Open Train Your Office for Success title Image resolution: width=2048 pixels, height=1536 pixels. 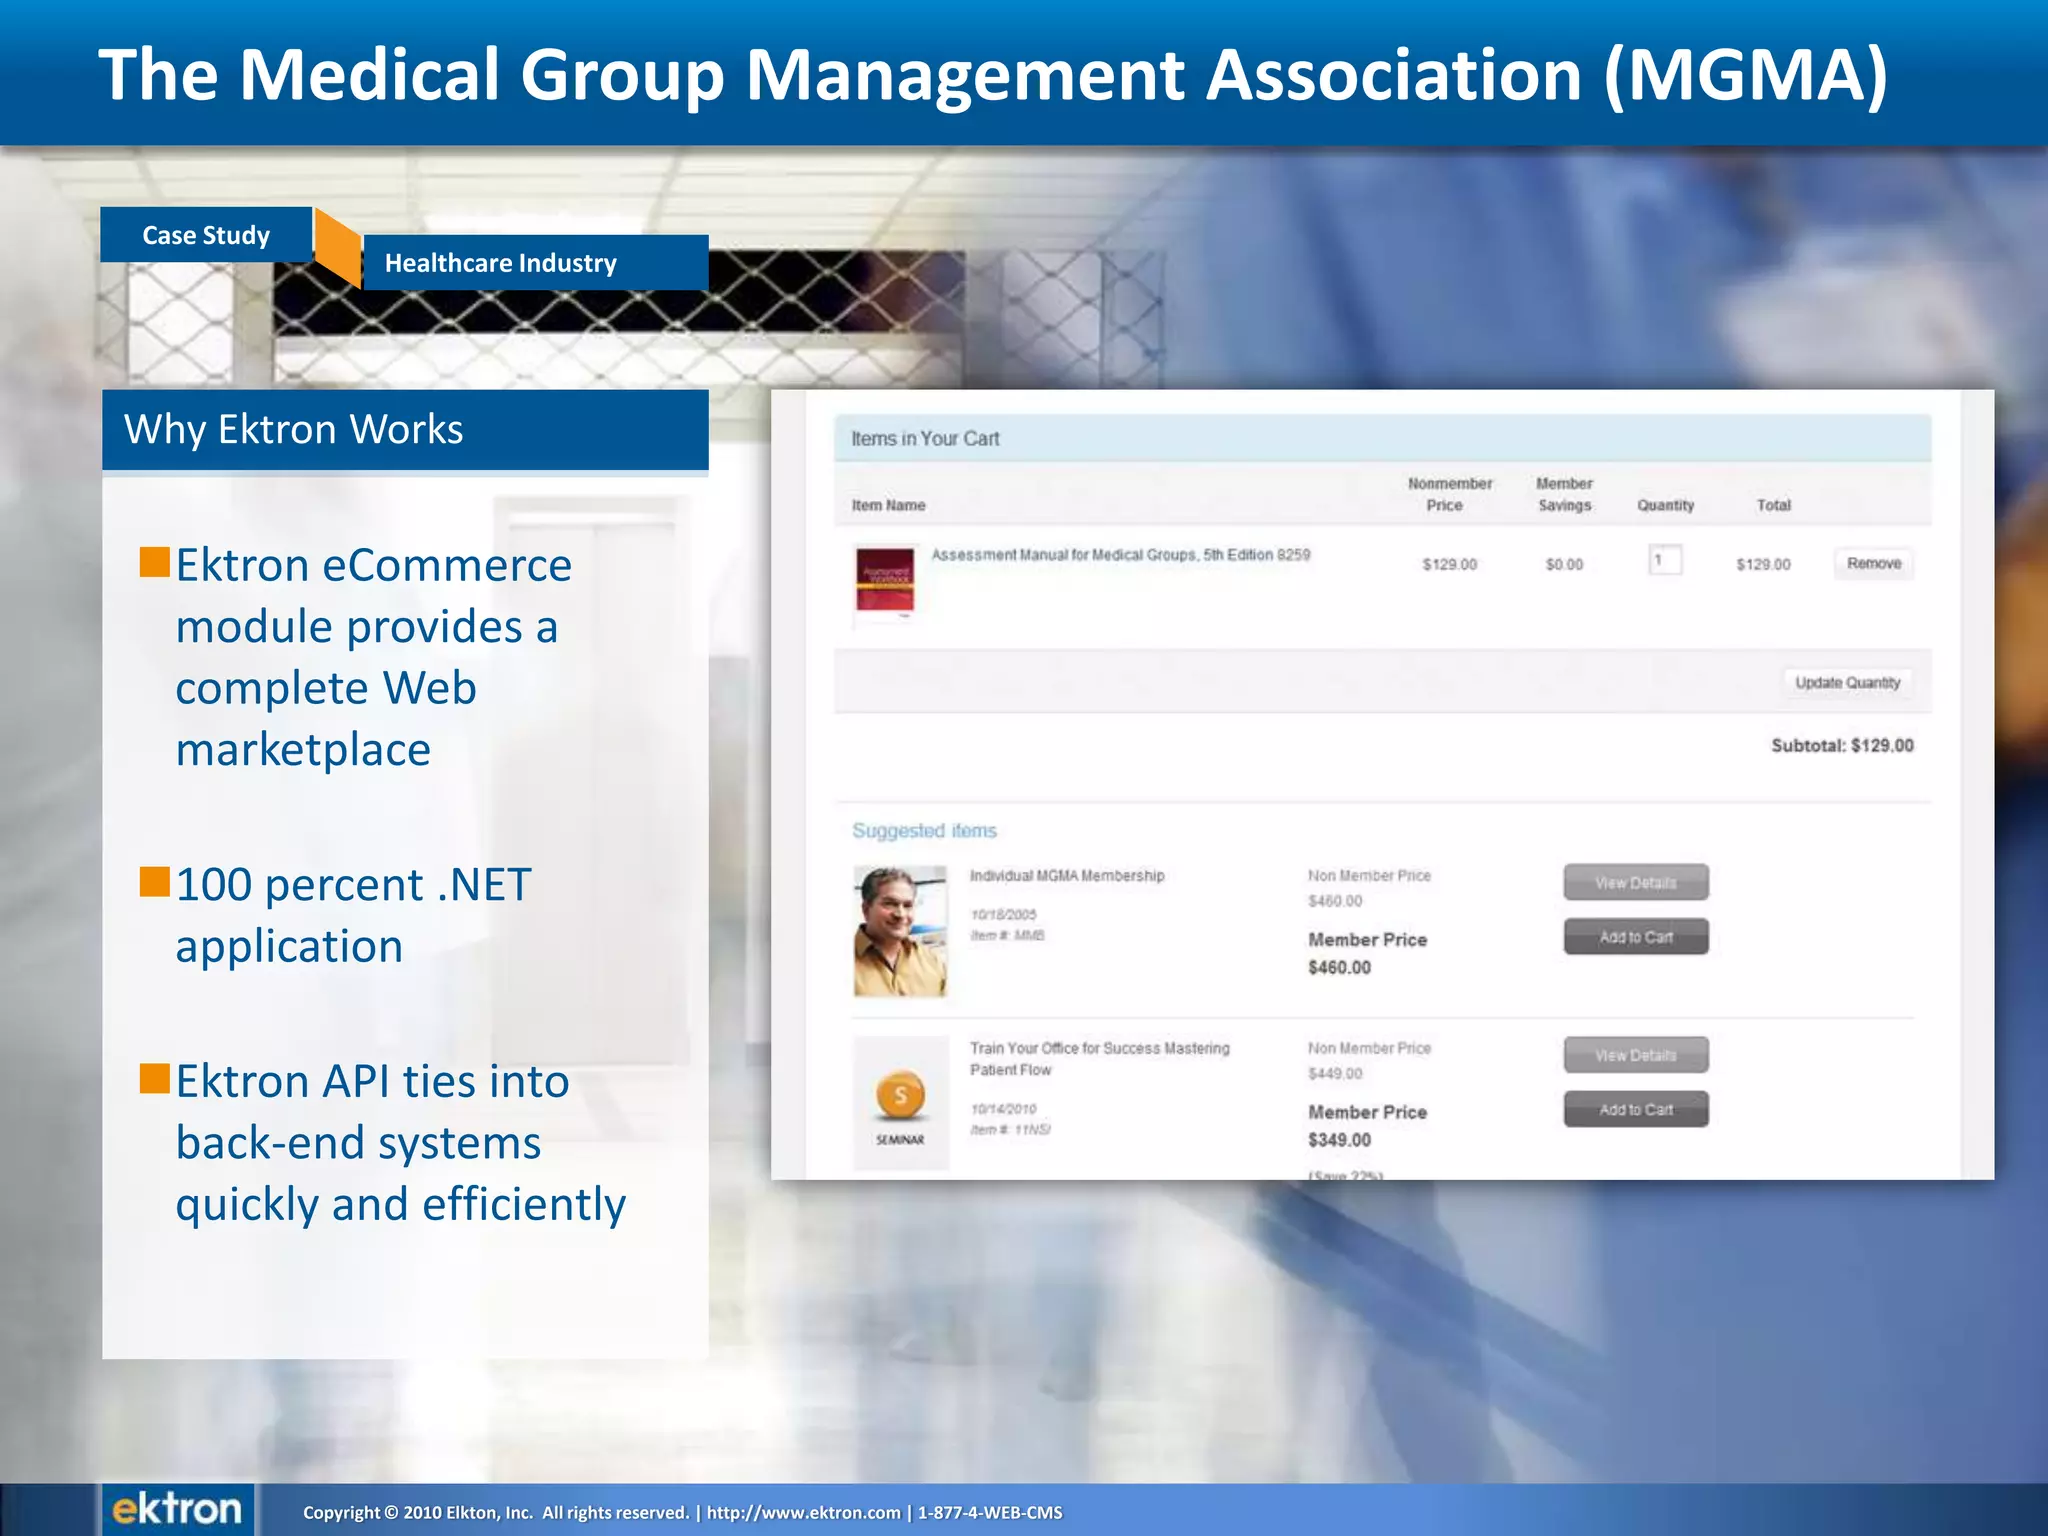coord(1099,1059)
